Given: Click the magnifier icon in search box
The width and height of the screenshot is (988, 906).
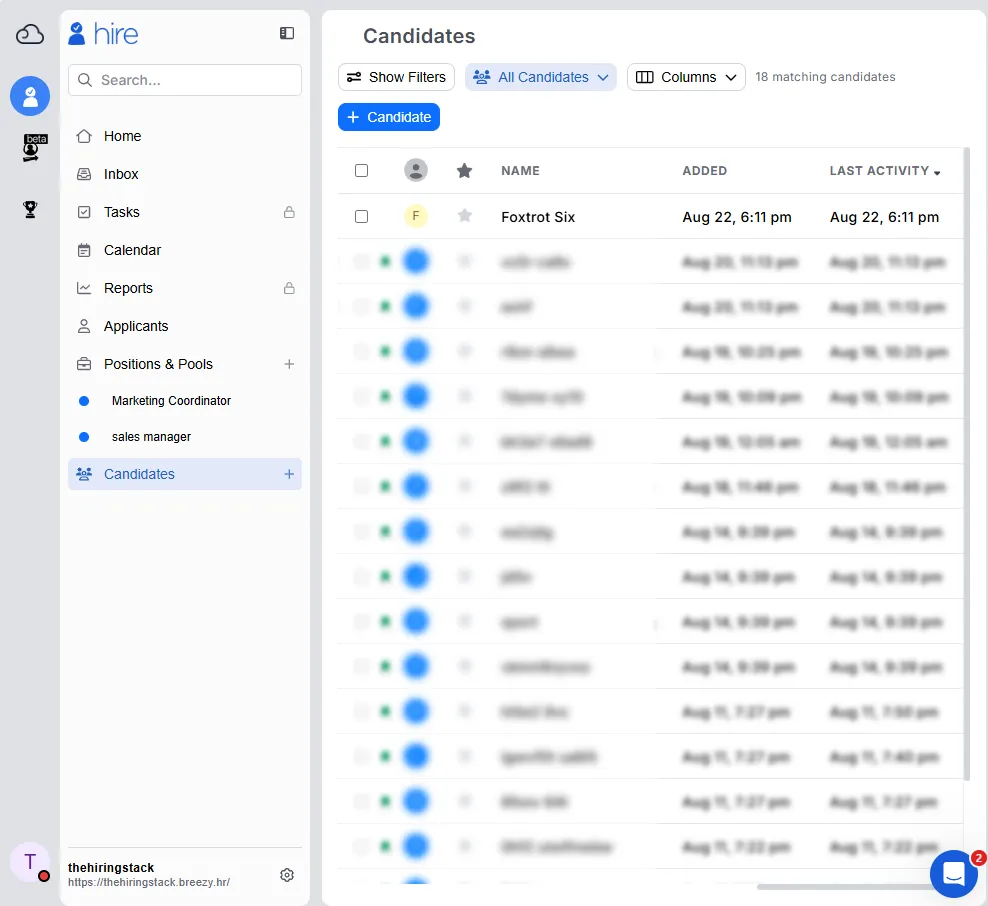Looking at the screenshot, I should coord(84,80).
